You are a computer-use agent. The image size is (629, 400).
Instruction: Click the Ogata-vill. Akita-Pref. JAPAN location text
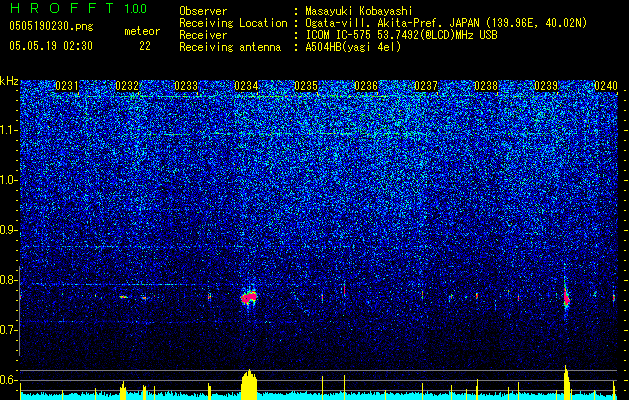tap(446, 23)
